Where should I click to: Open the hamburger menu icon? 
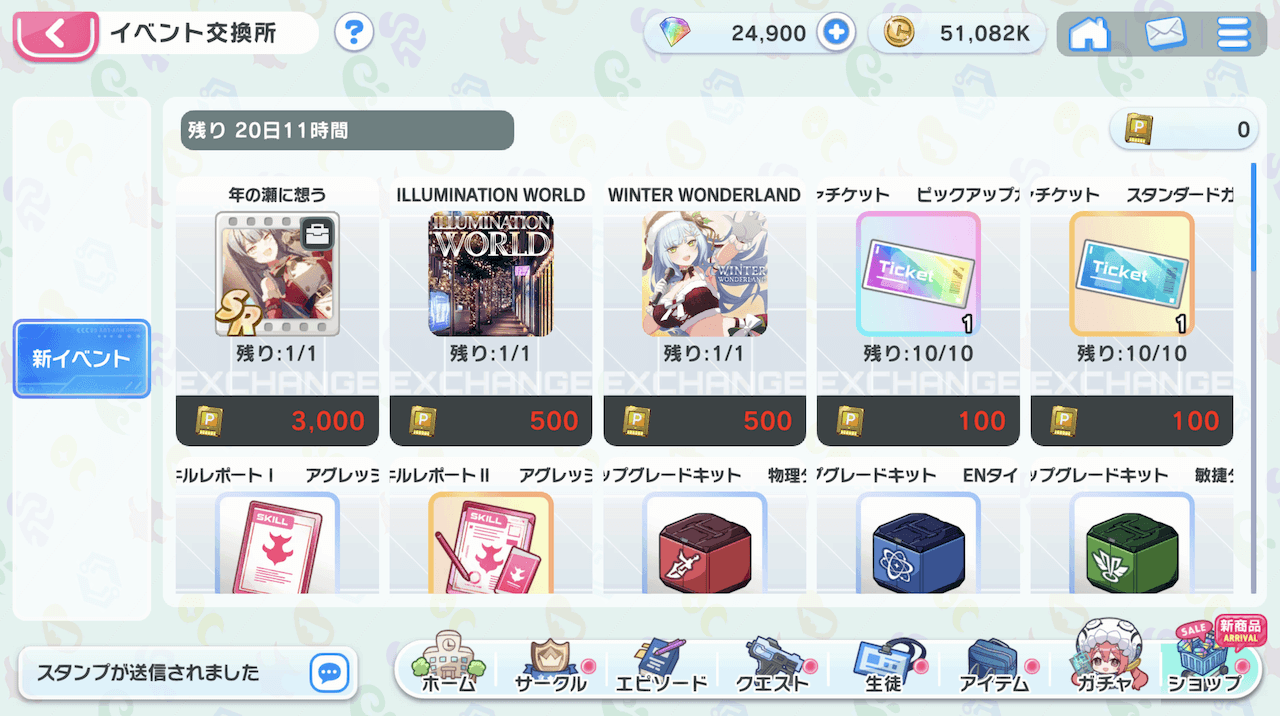coord(1234,34)
